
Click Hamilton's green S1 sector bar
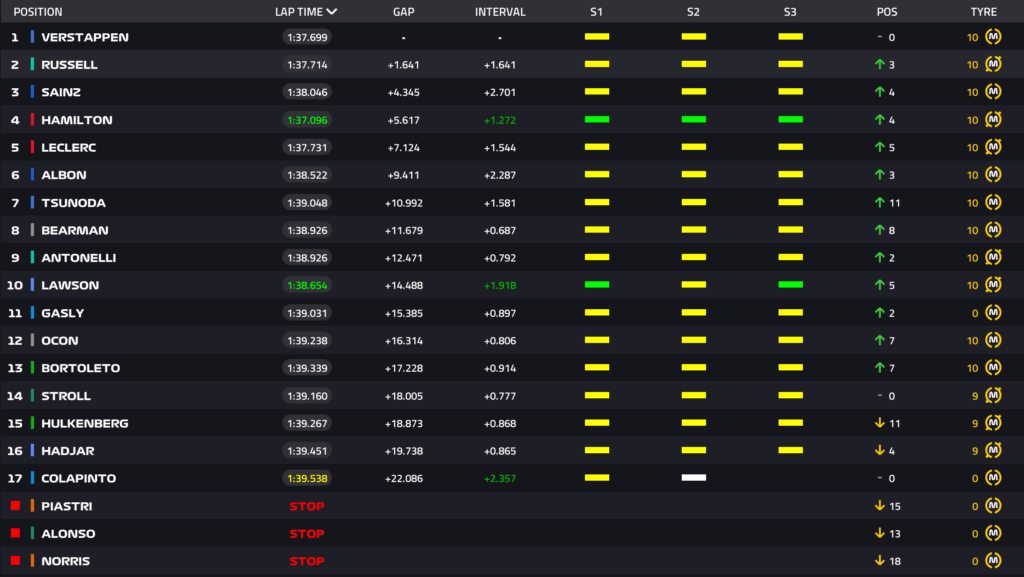(597, 120)
